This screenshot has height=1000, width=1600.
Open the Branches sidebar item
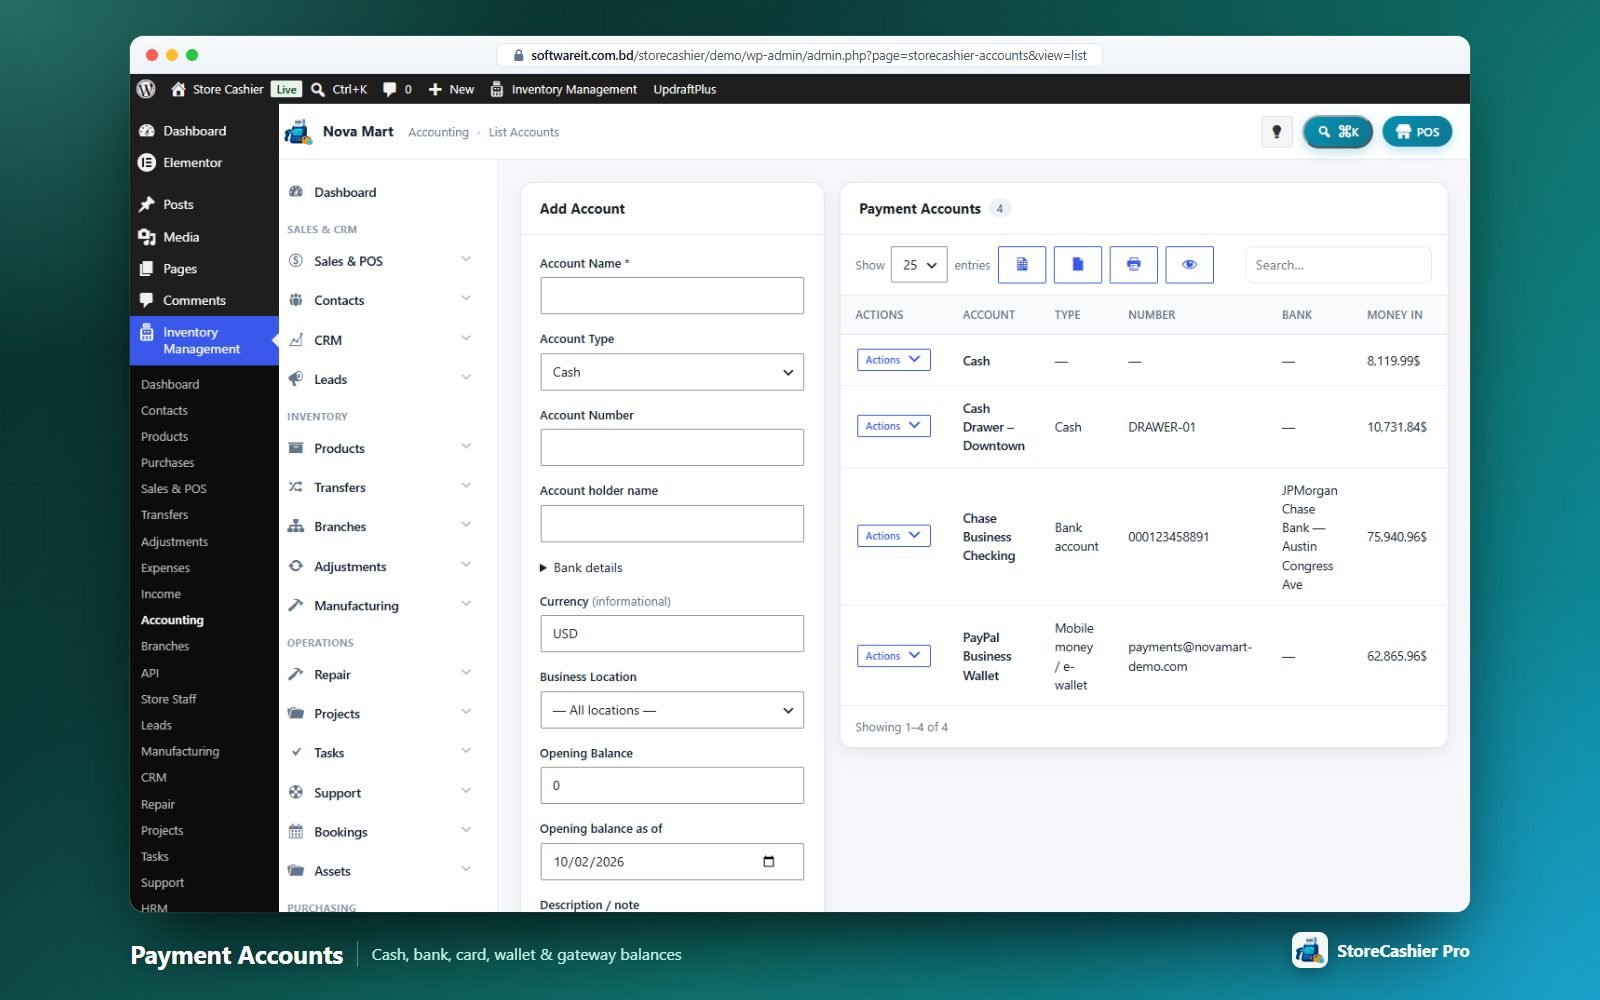click(x=380, y=526)
